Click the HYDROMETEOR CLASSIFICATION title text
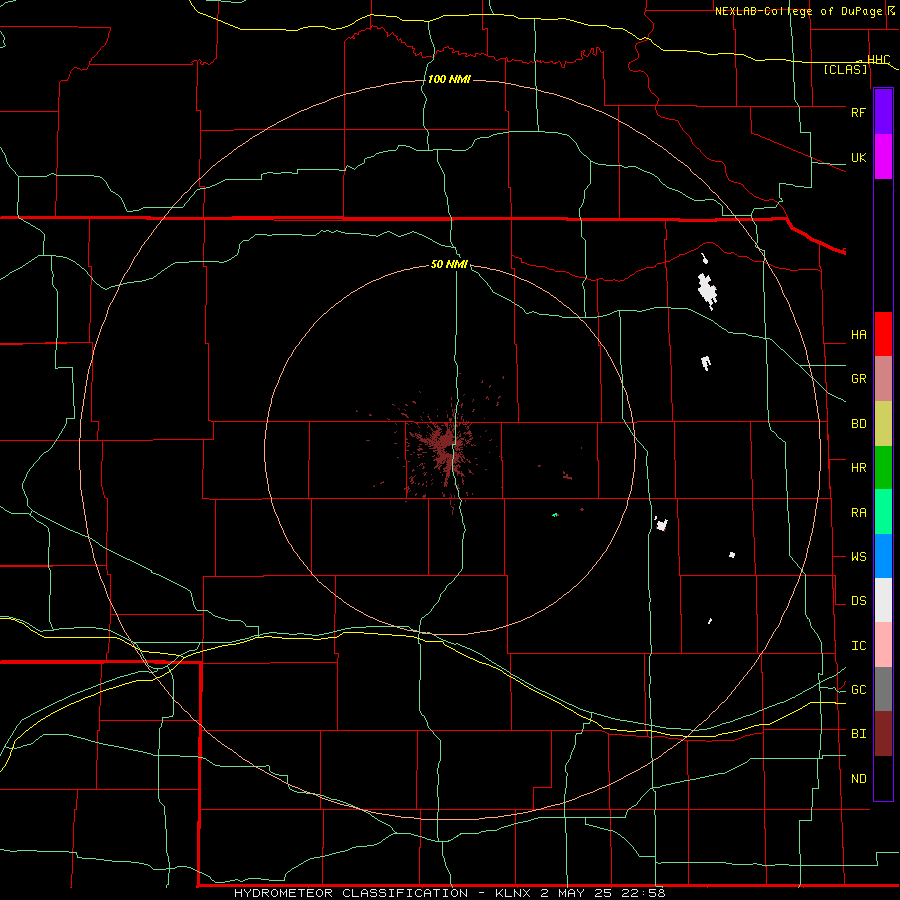 (351, 893)
